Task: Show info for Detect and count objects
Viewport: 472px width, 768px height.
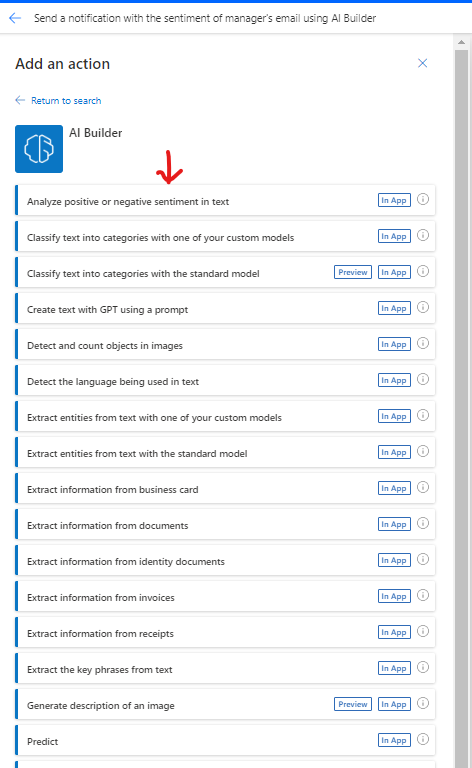Action: [x=423, y=343]
